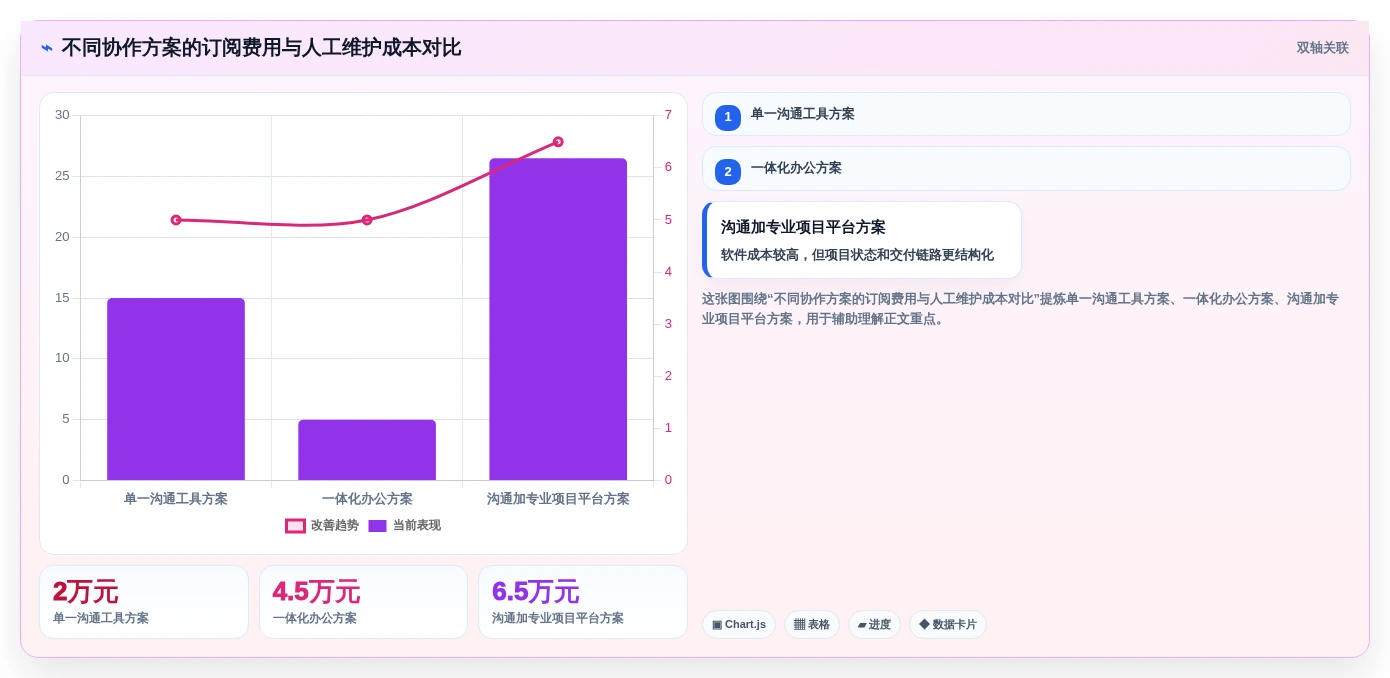Click the left axis value 30
This screenshot has height=678, width=1390.
click(x=62, y=115)
